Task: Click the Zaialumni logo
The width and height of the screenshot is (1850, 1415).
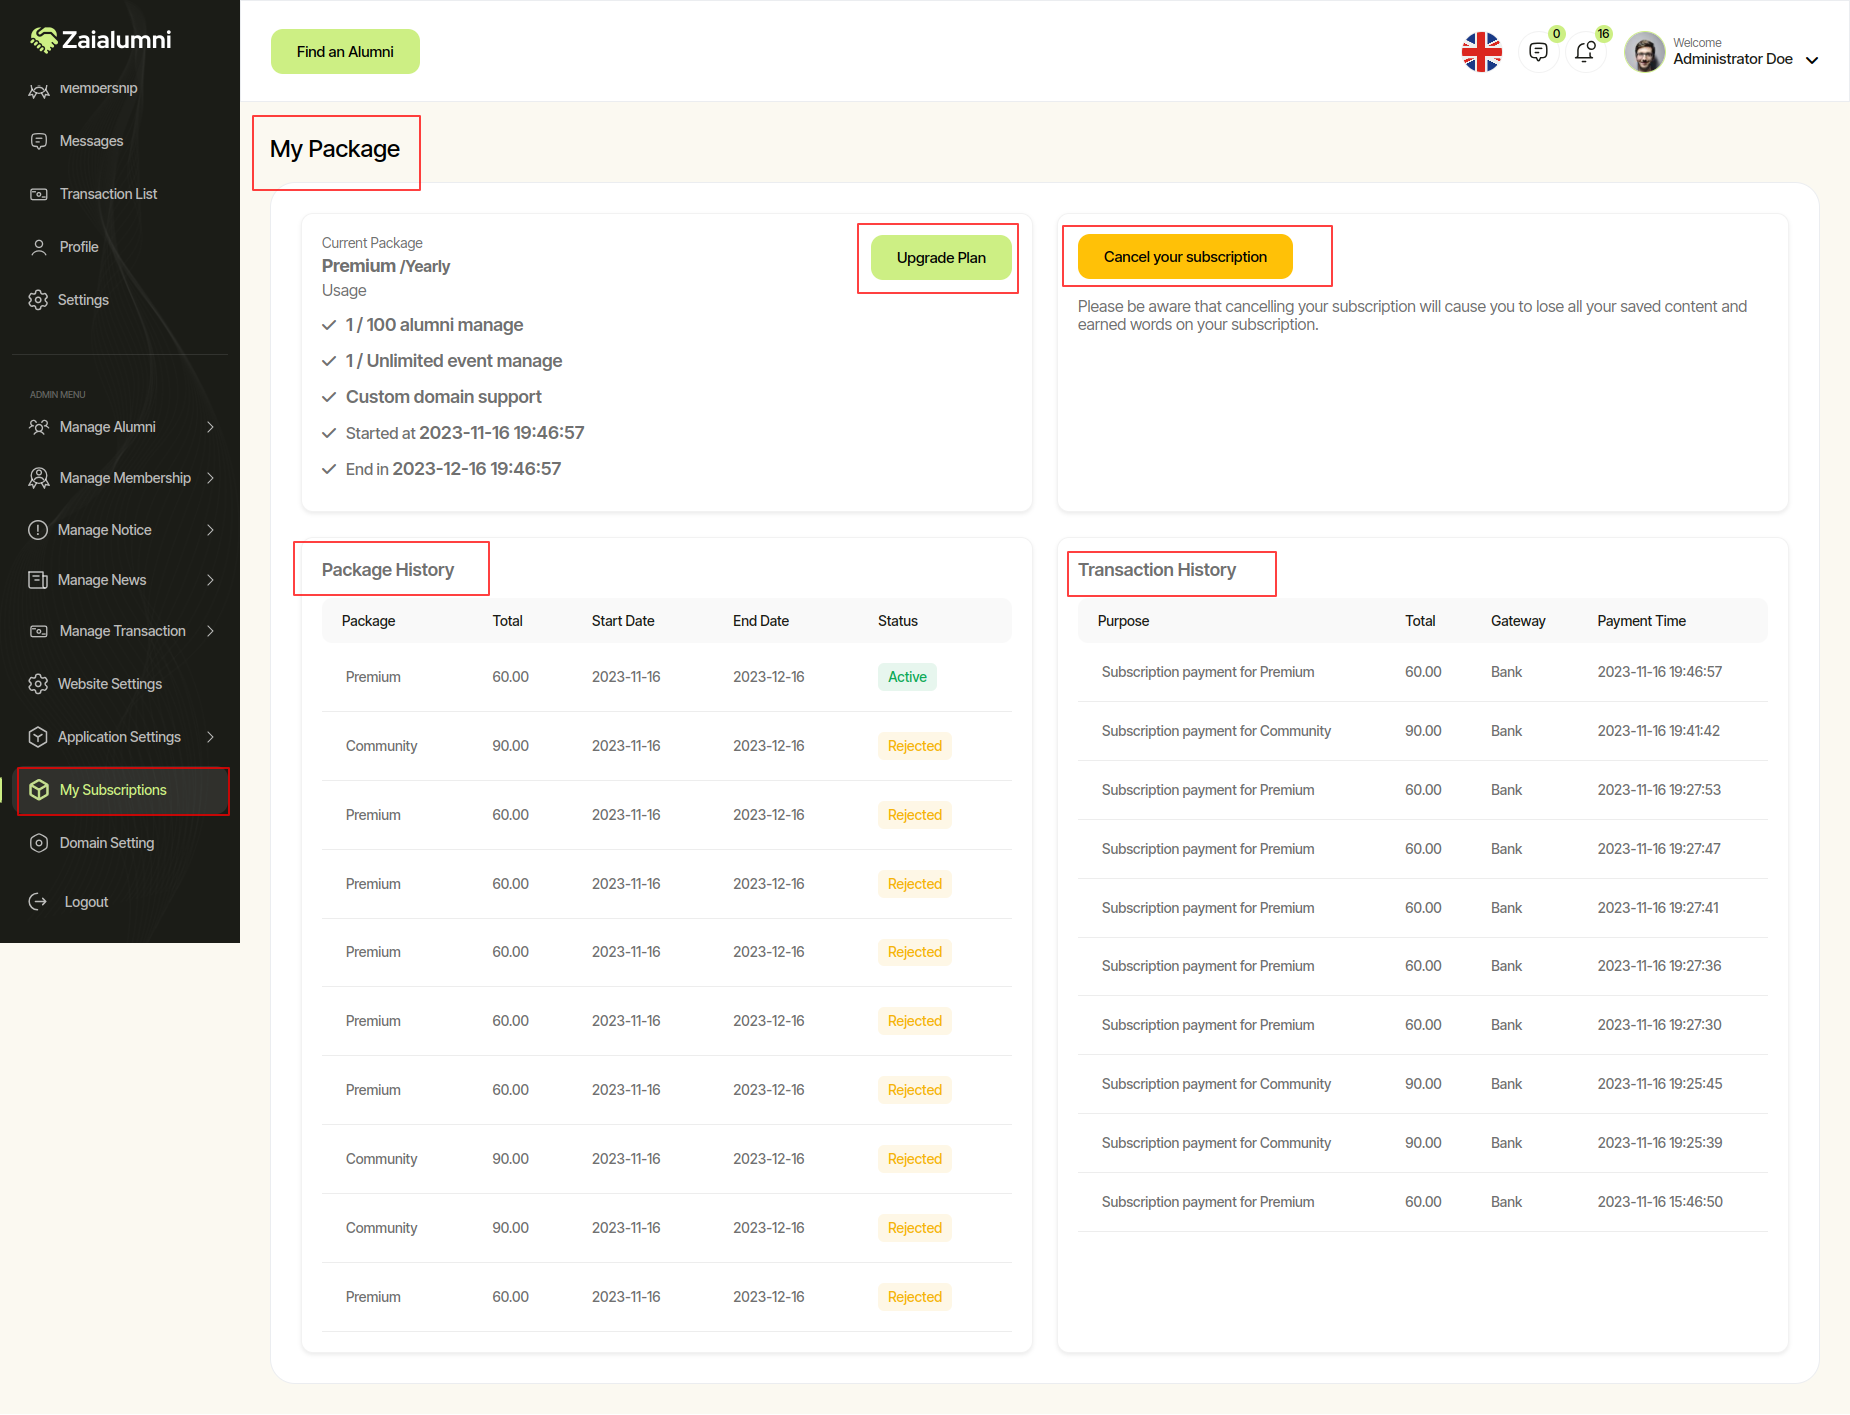Action: [x=100, y=39]
